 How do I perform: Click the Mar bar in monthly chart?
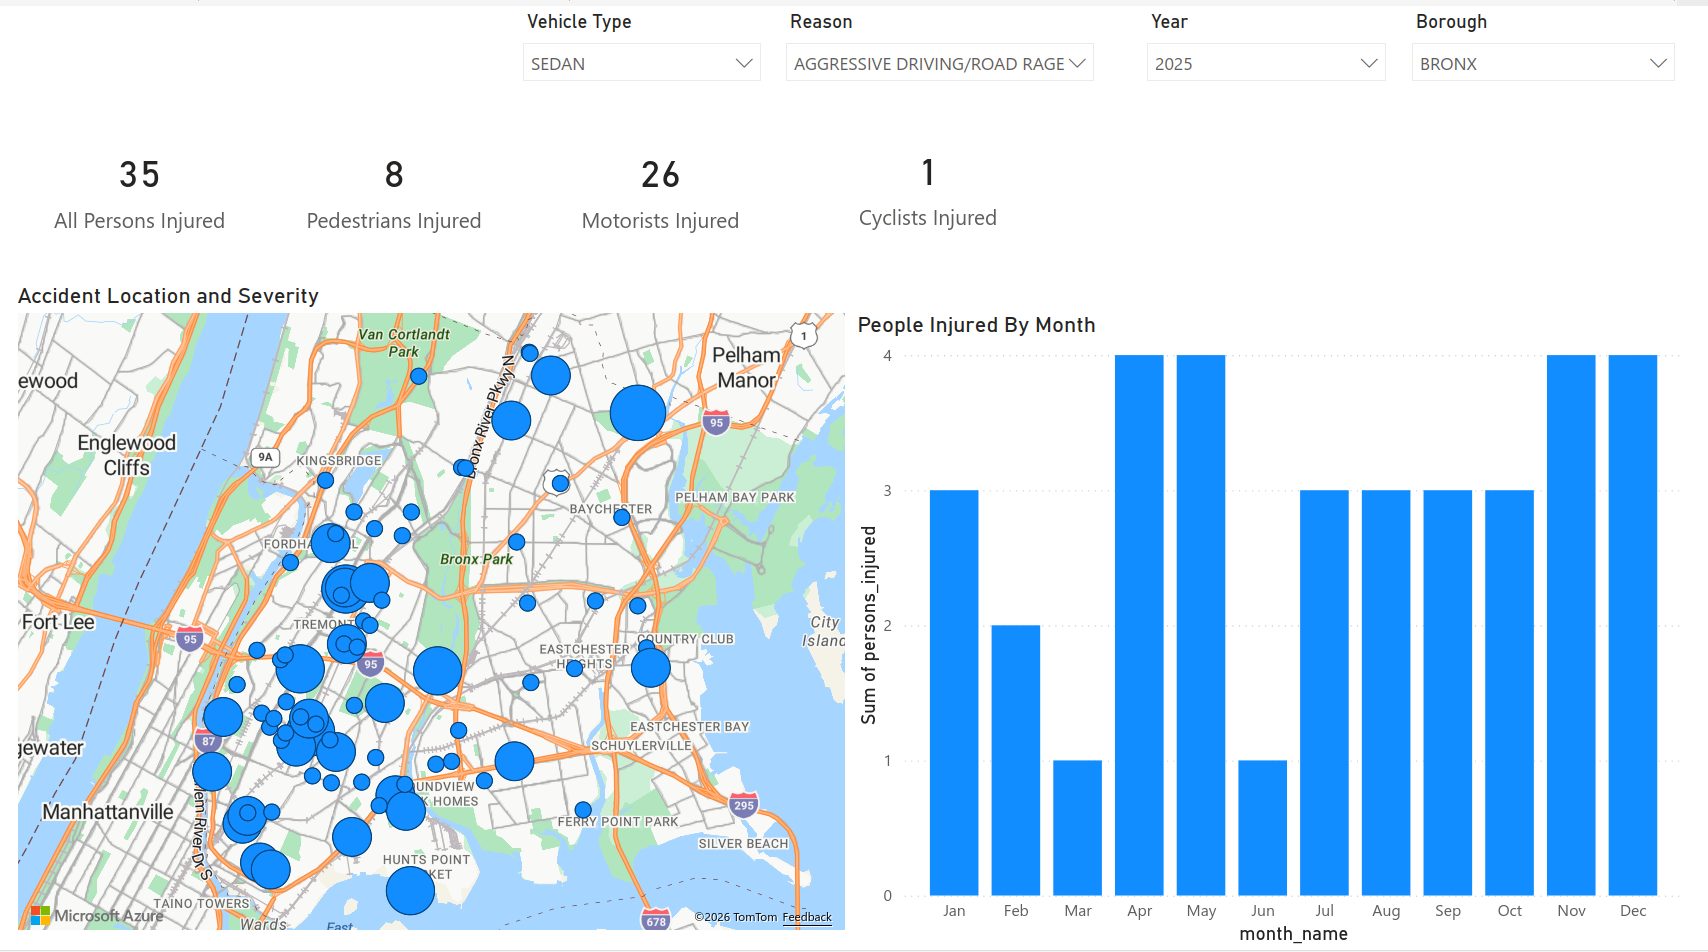[1078, 827]
